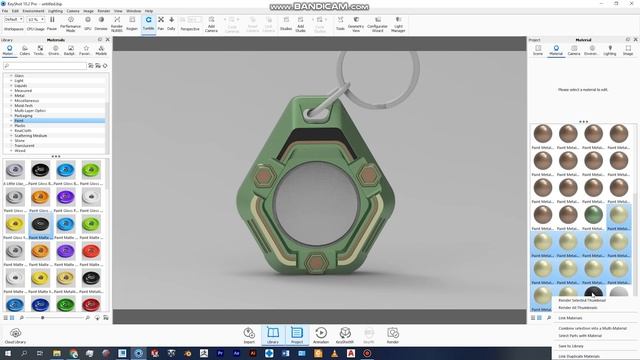Expand the Wood material folder
640x360 pixels.
[11, 151]
